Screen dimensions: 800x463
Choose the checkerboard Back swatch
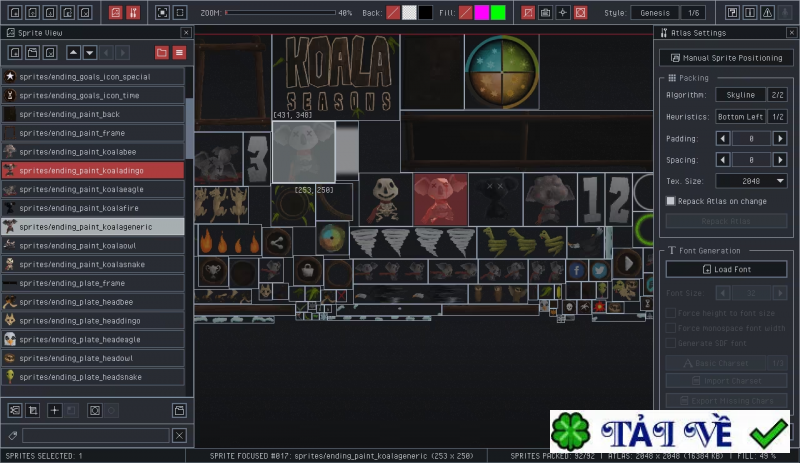pyautogui.click(x=409, y=13)
